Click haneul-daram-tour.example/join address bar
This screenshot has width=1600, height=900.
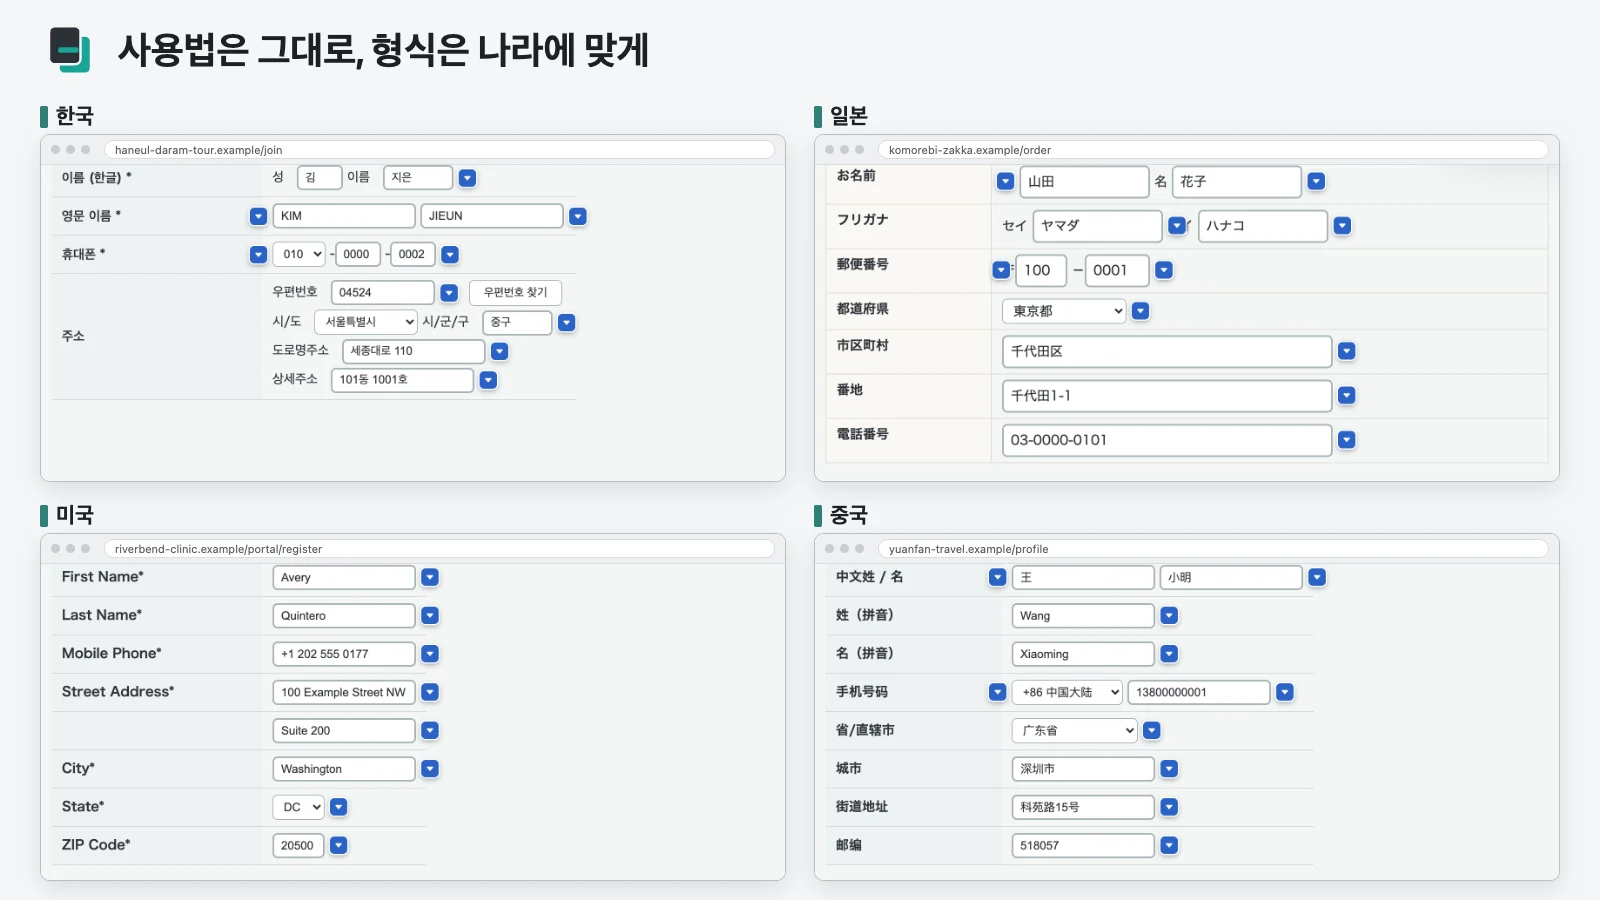439,150
